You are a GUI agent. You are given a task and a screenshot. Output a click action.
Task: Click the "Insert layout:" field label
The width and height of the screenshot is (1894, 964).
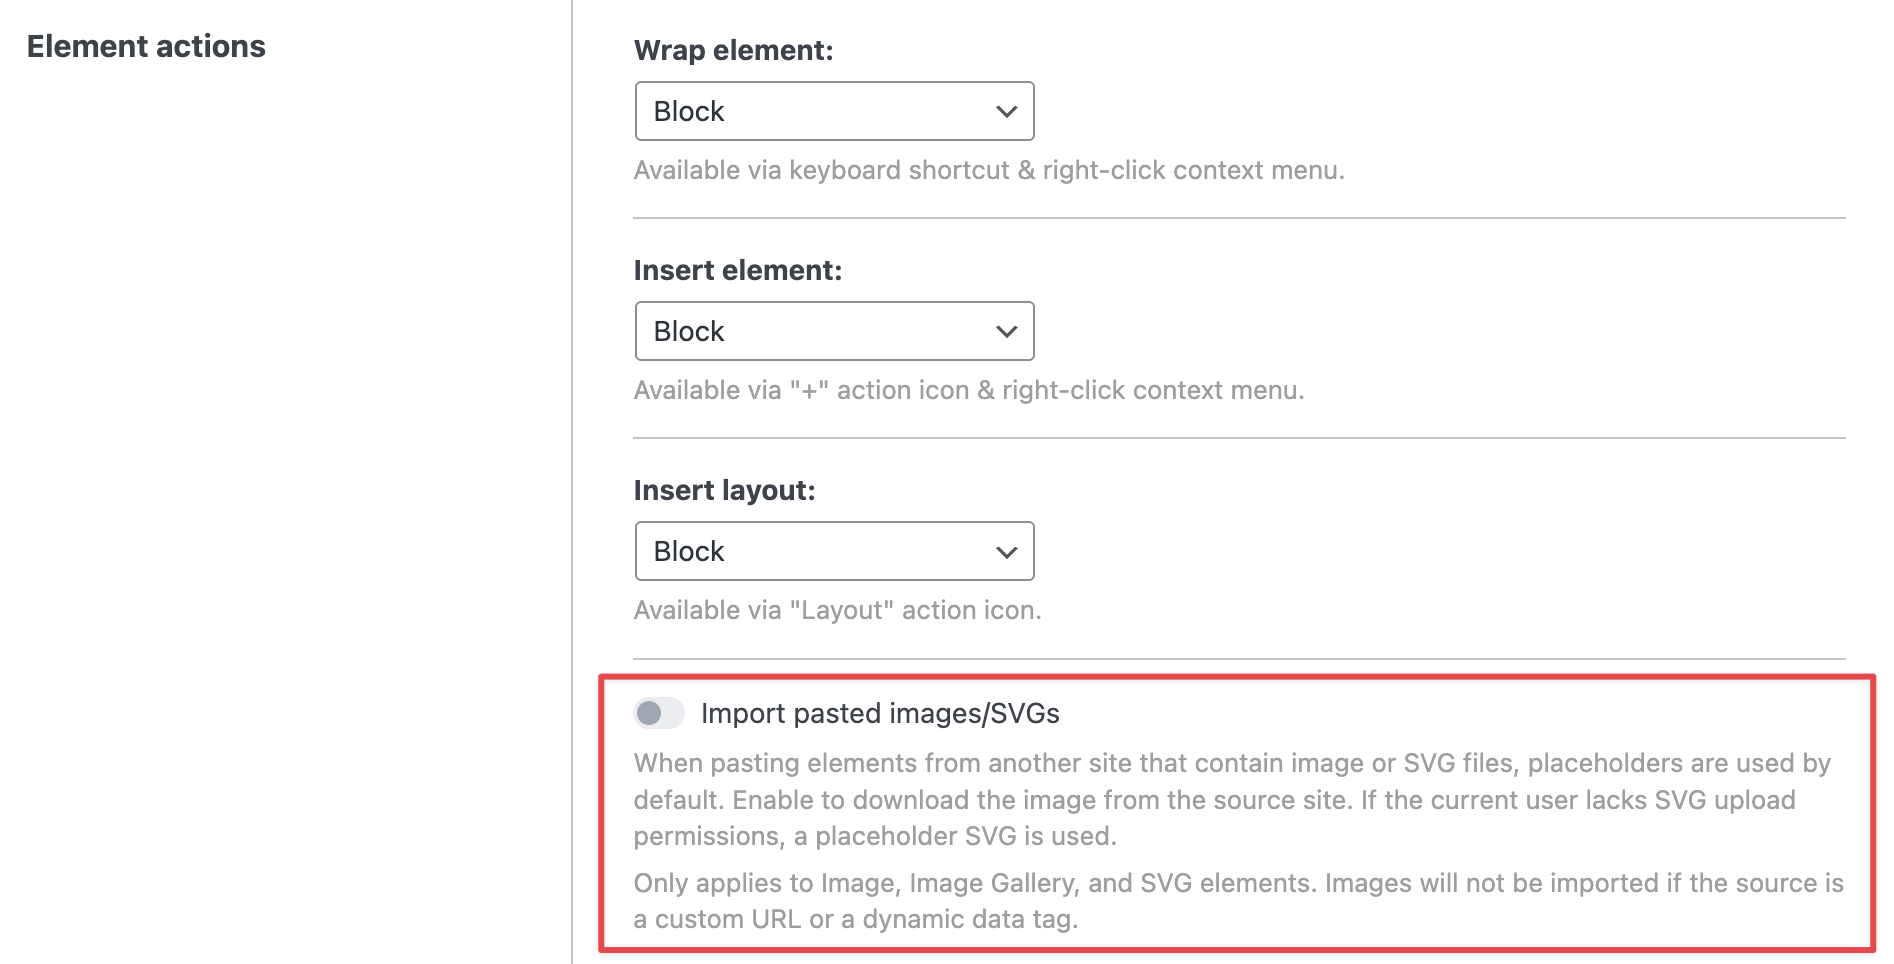[x=724, y=490]
